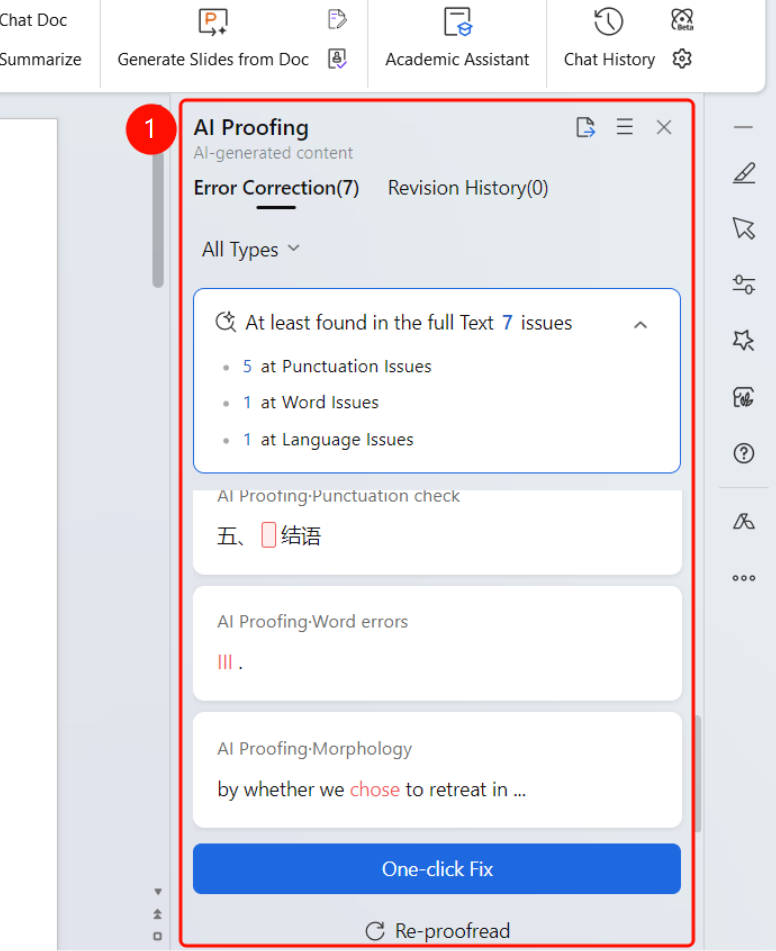Click the scroll down arrow of document
Viewport: 776px width, 951px height.
(x=158, y=892)
